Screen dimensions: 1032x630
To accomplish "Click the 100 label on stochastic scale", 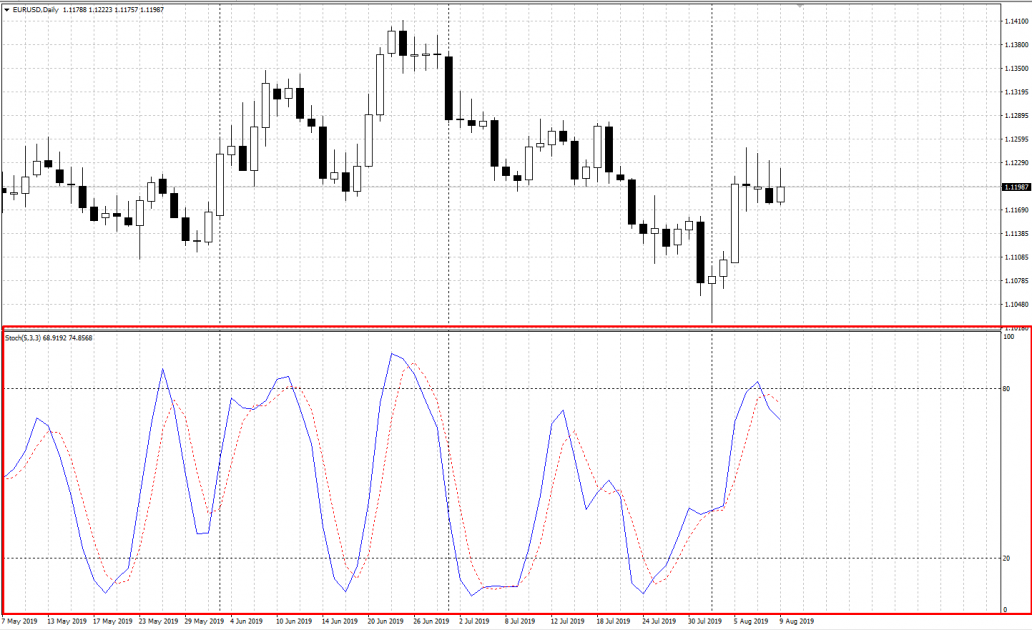I will tap(1008, 337).
